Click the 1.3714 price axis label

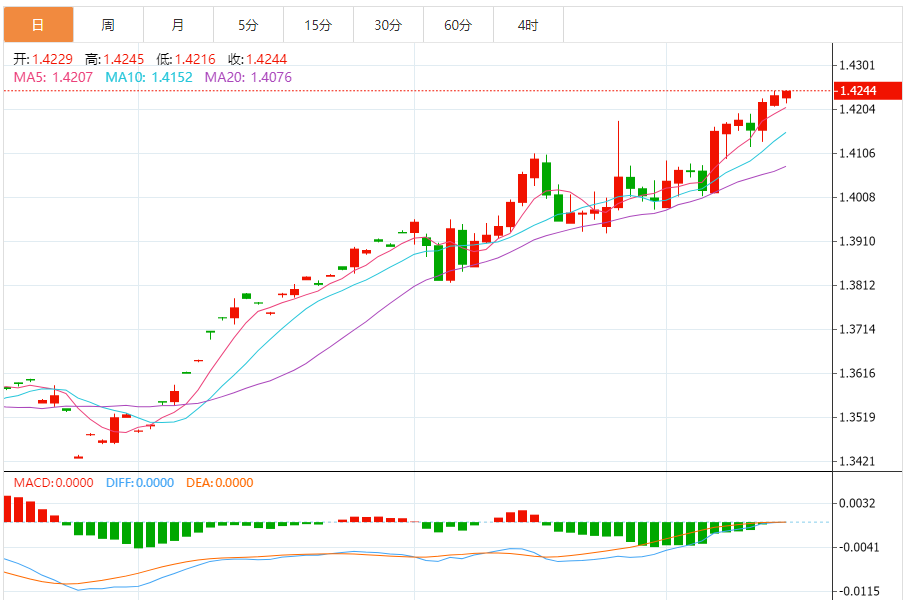click(x=857, y=329)
